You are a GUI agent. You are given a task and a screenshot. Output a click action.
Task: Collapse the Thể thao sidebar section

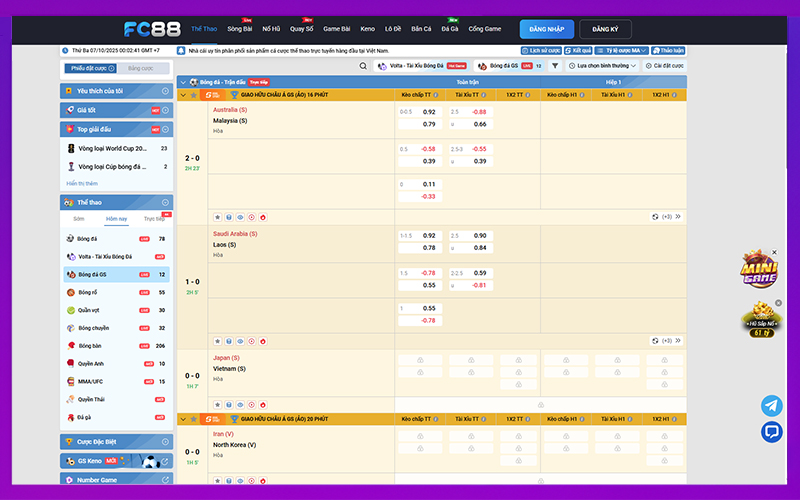coord(167,201)
